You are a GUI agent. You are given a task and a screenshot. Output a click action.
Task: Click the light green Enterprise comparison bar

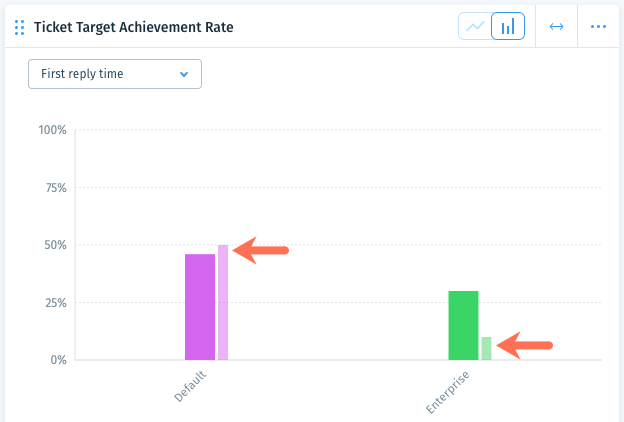point(486,348)
